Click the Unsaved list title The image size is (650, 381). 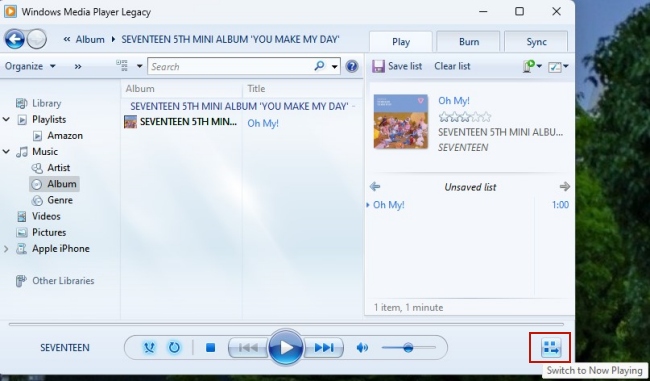(x=470, y=187)
